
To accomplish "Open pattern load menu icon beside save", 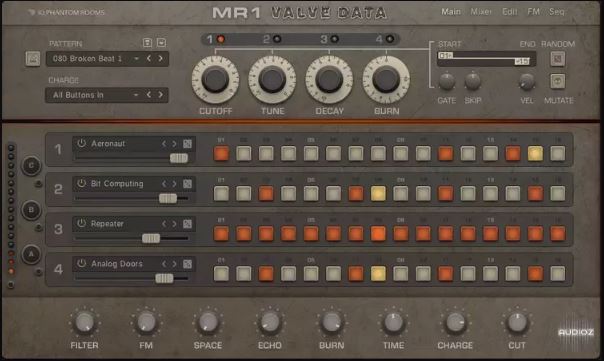I will click(x=161, y=42).
